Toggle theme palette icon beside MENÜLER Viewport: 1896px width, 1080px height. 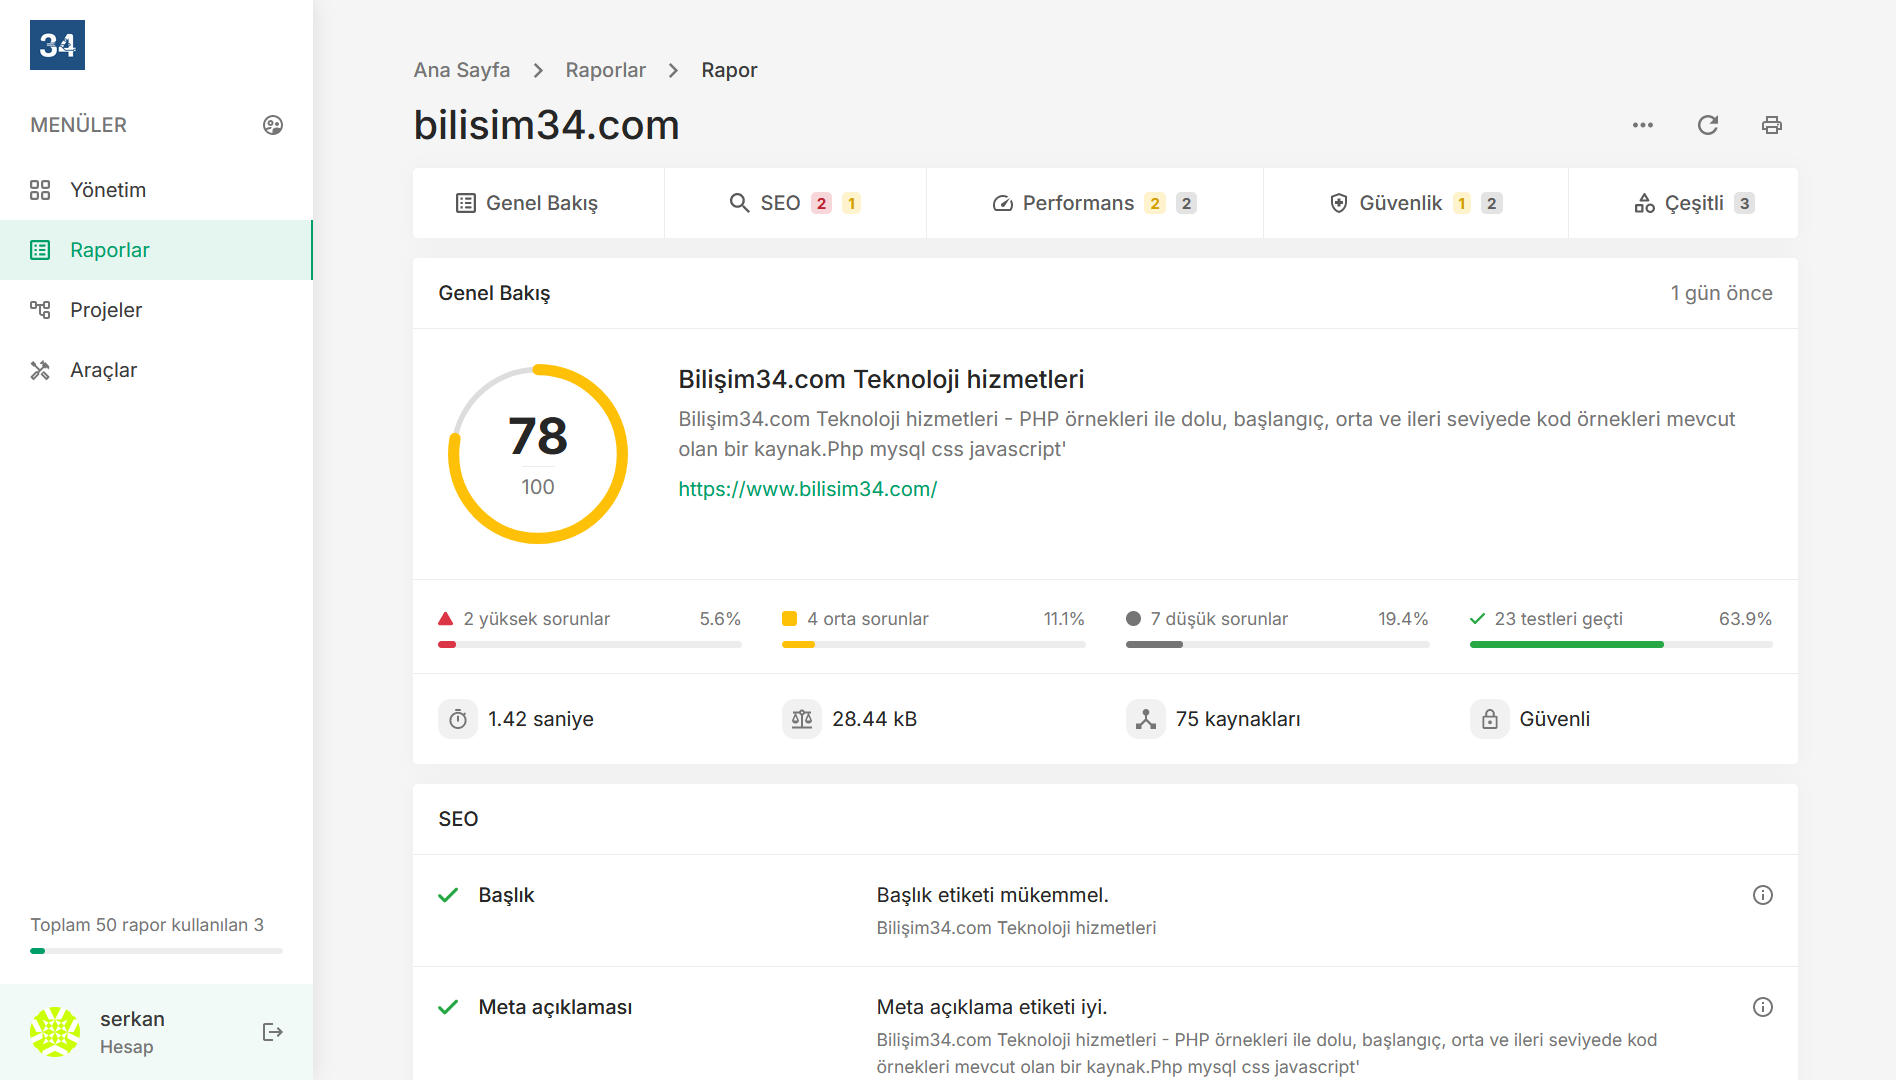(273, 125)
